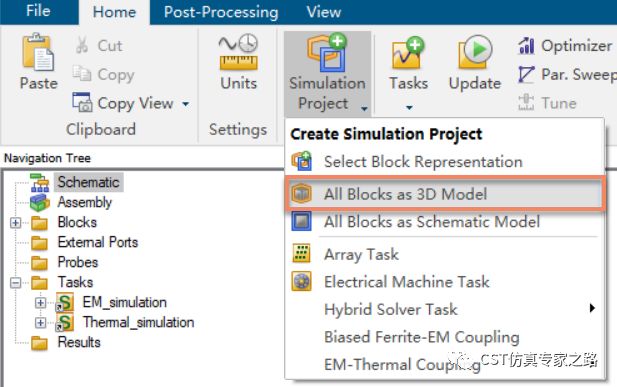The height and width of the screenshot is (387, 617).
Task: Open the Tasks button dropdown arrow
Action: point(409,107)
